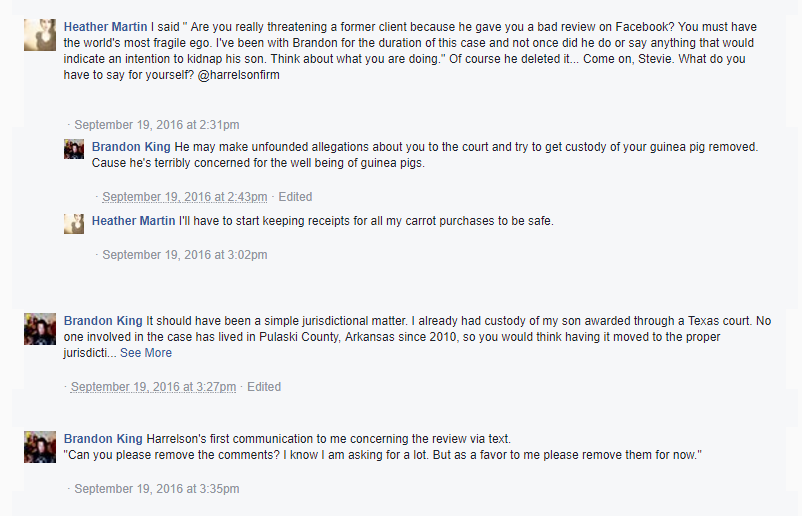The width and height of the screenshot is (802, 516).
Task: Open Heather Martin's name on the carrot receipts reply
Action: click(133, 221)
